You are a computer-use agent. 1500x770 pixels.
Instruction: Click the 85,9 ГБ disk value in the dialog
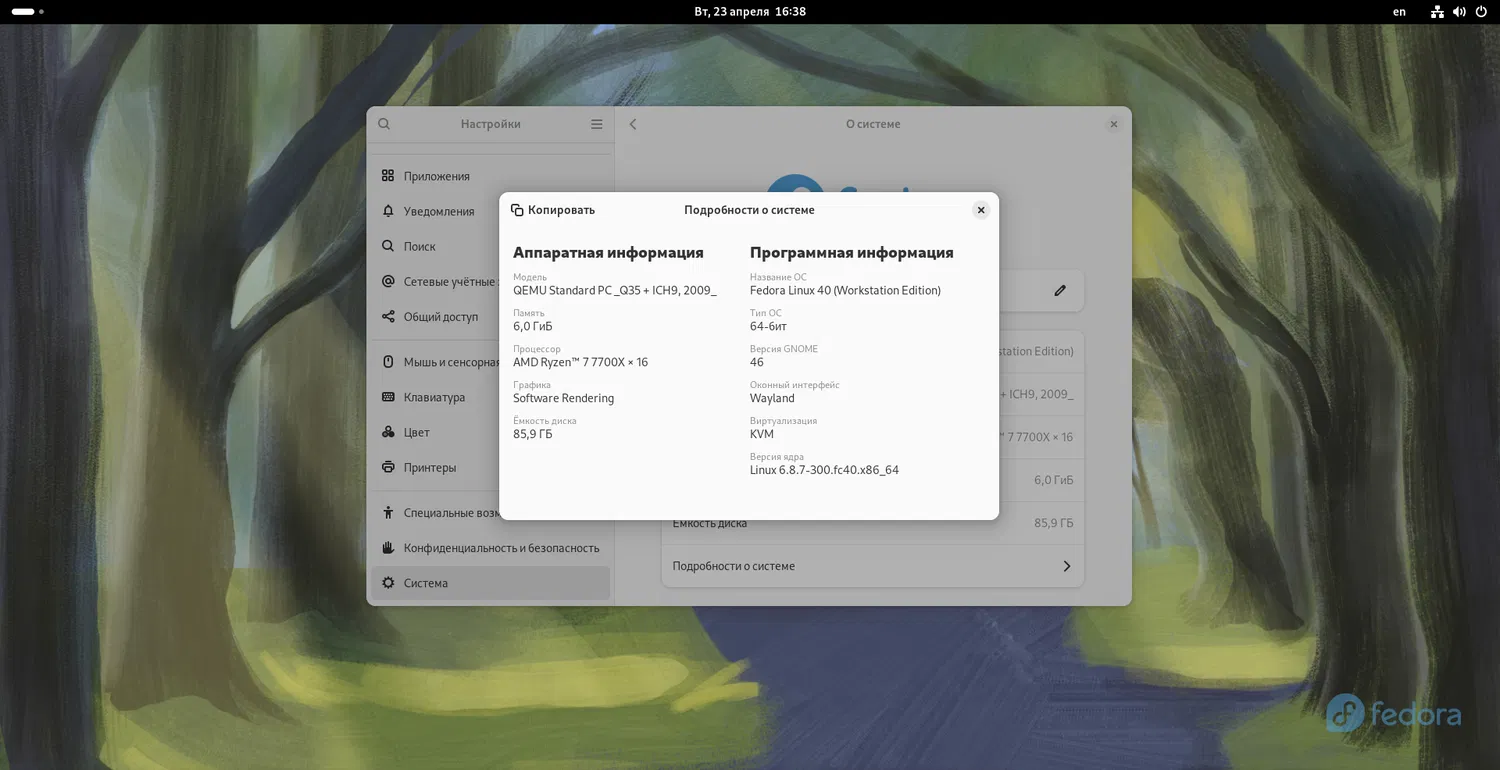(533, 434)
